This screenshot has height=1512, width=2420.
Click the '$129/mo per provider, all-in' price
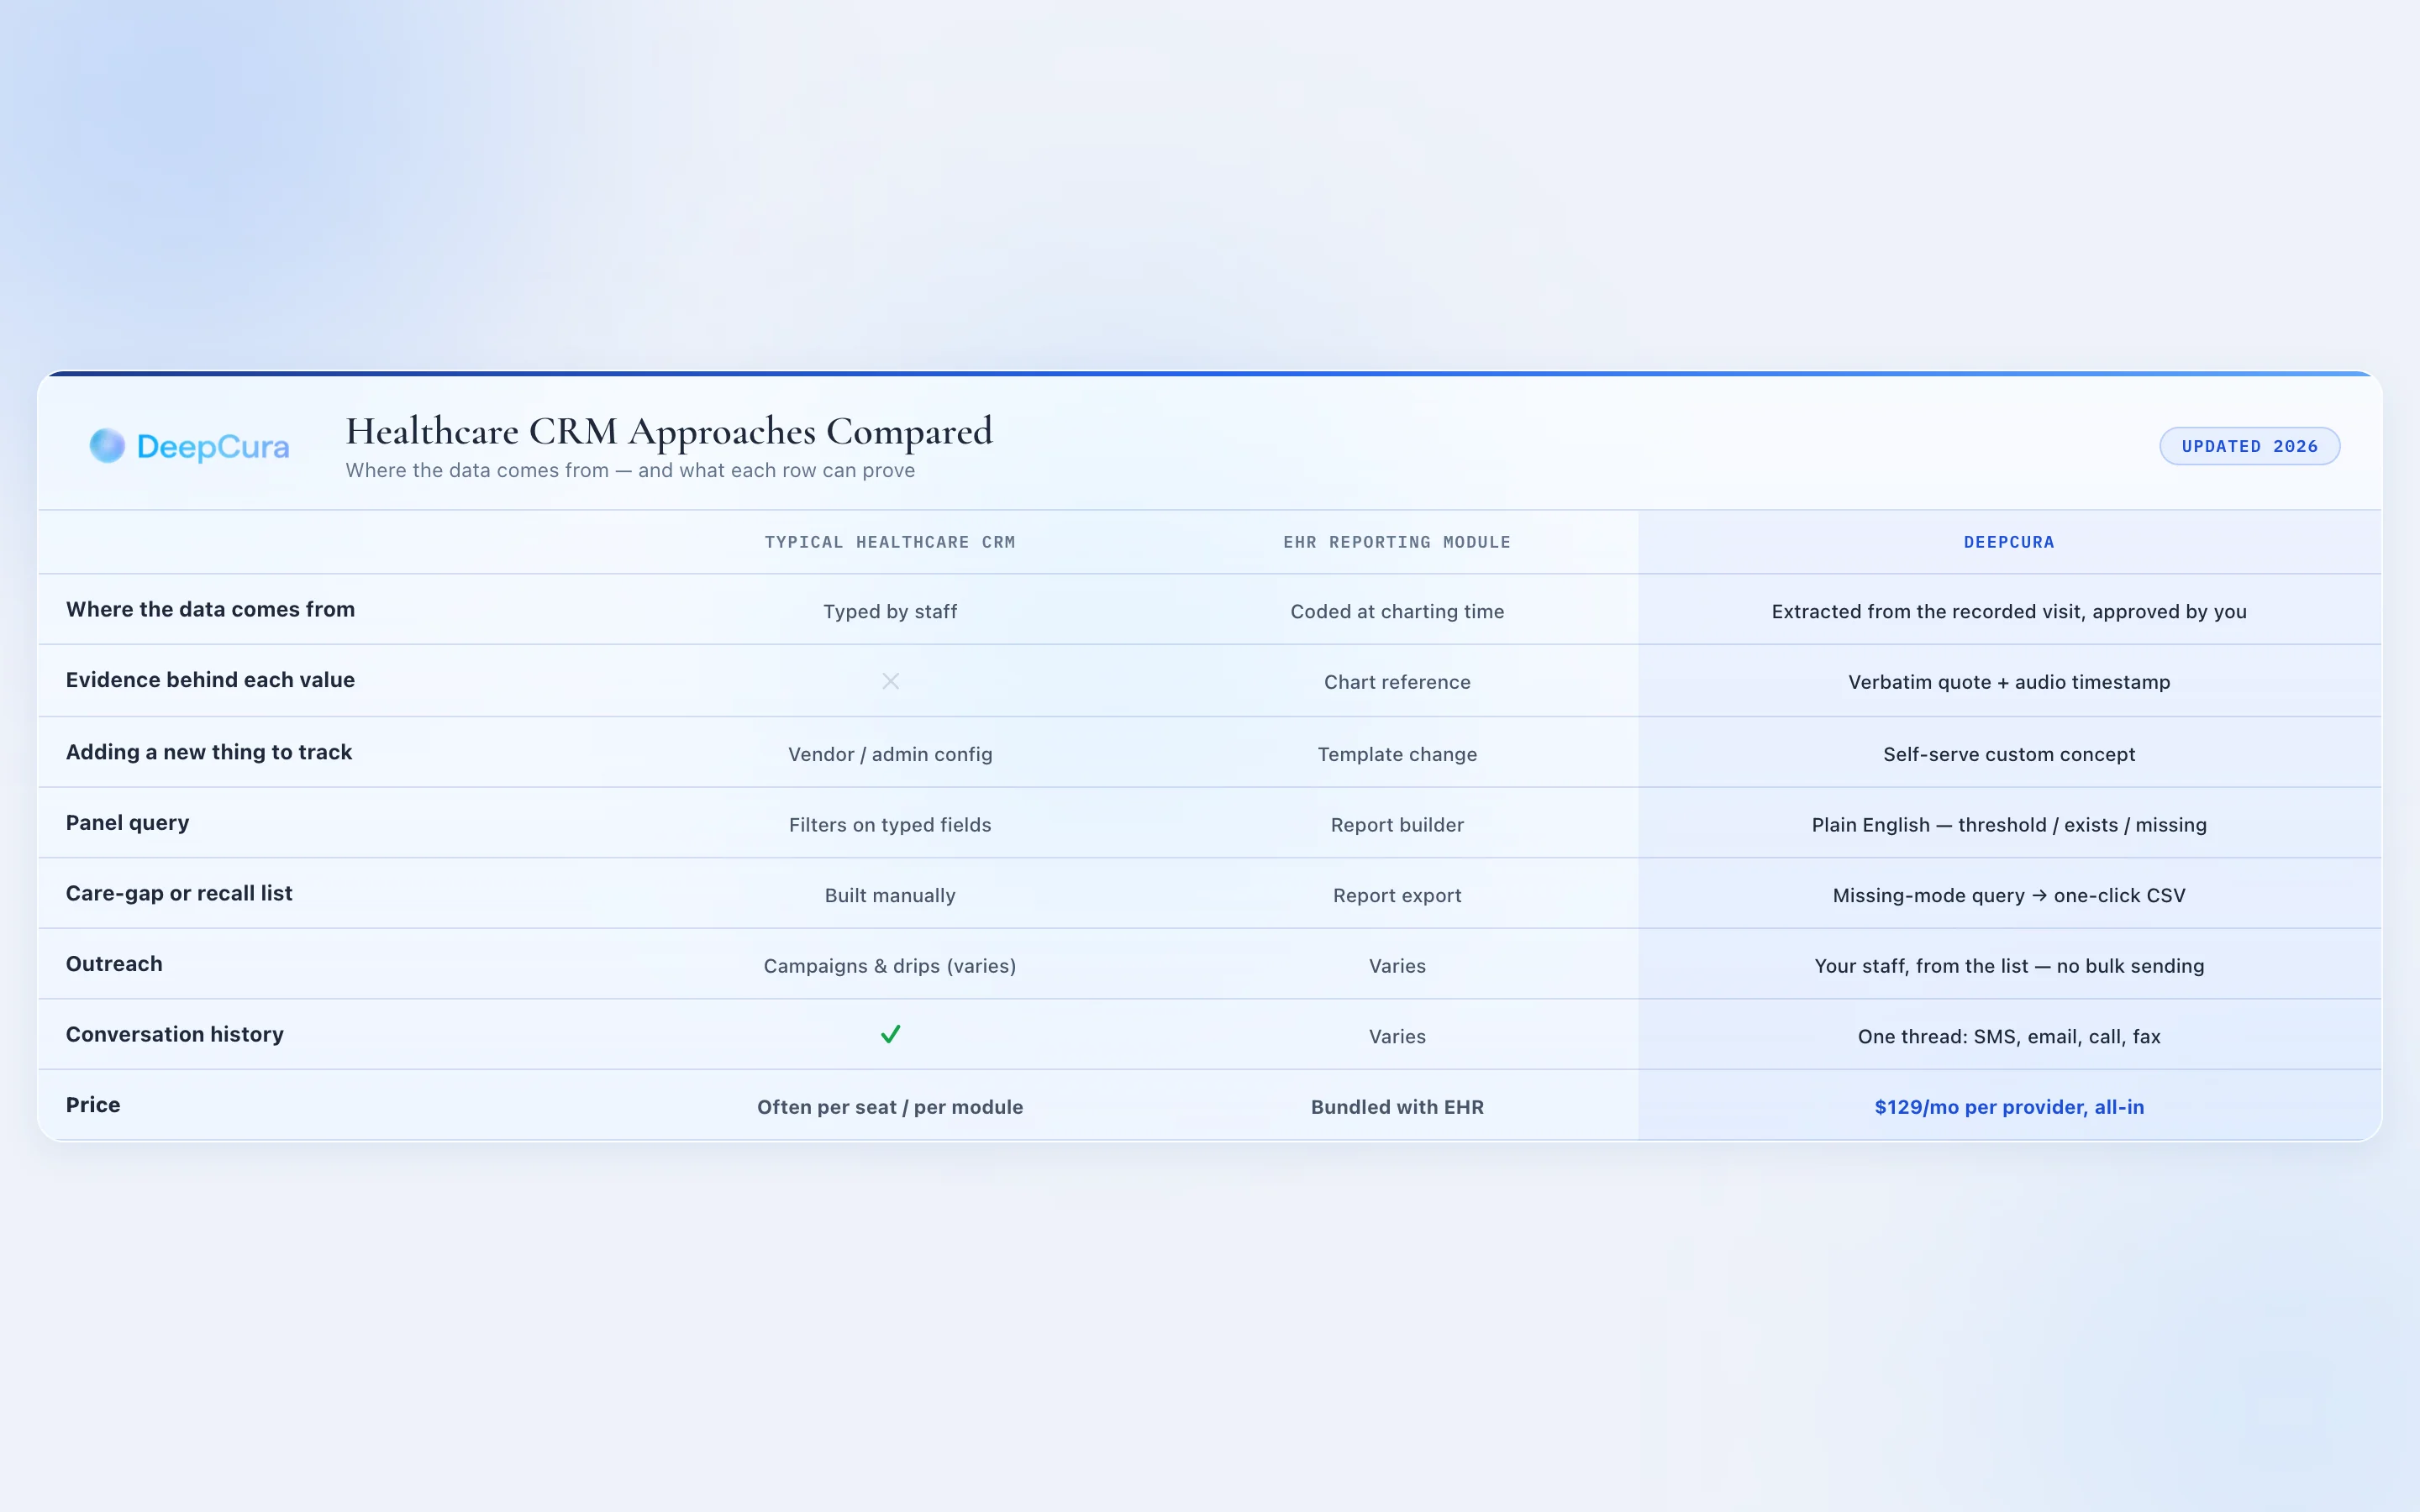(2009, 1107)
